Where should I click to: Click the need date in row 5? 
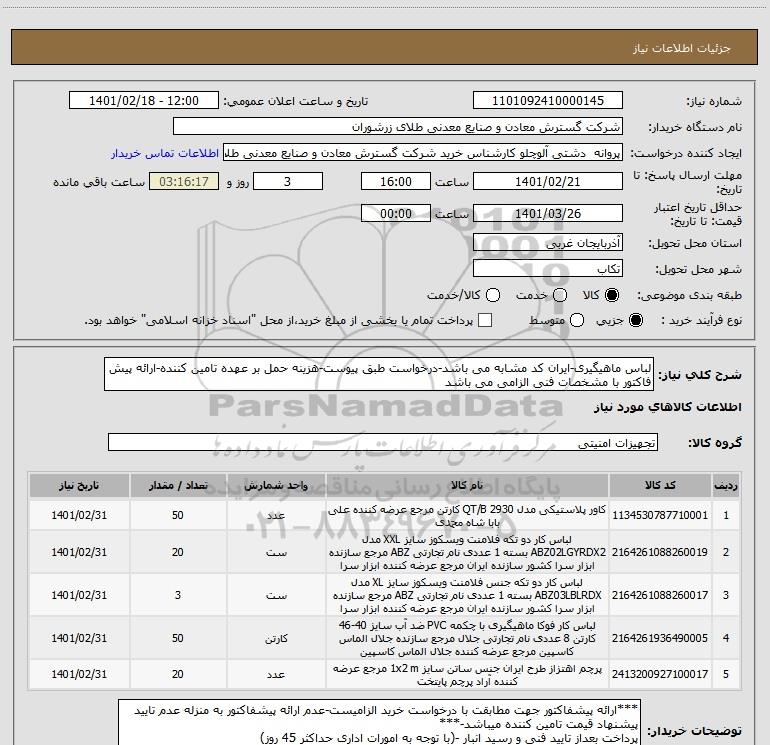pos(79,674)
